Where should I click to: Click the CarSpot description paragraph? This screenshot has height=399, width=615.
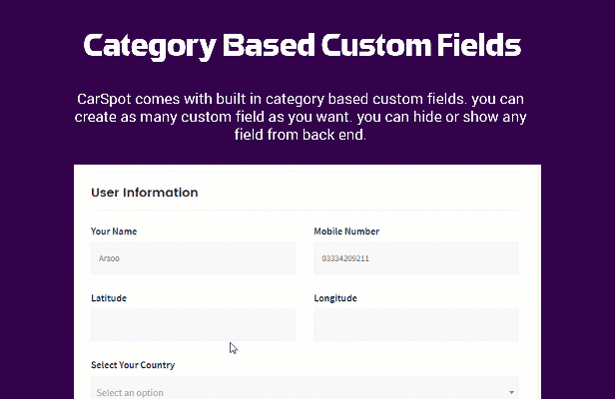click(x=300, y=117)
